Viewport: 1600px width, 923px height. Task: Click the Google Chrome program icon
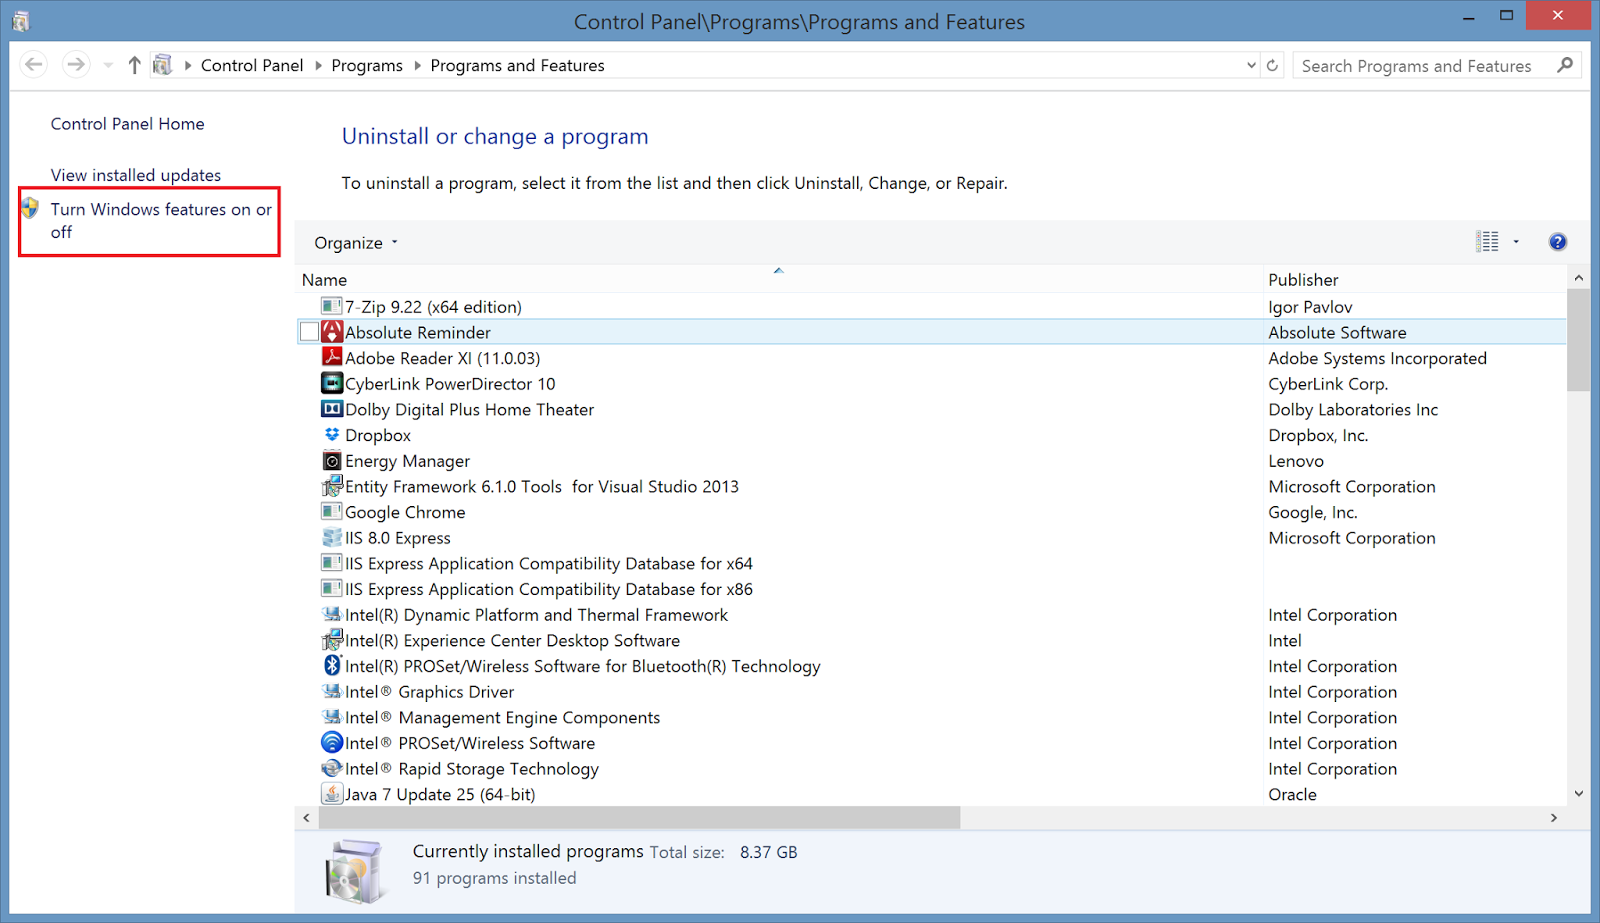pyautogui.click(x=331, y=511)
